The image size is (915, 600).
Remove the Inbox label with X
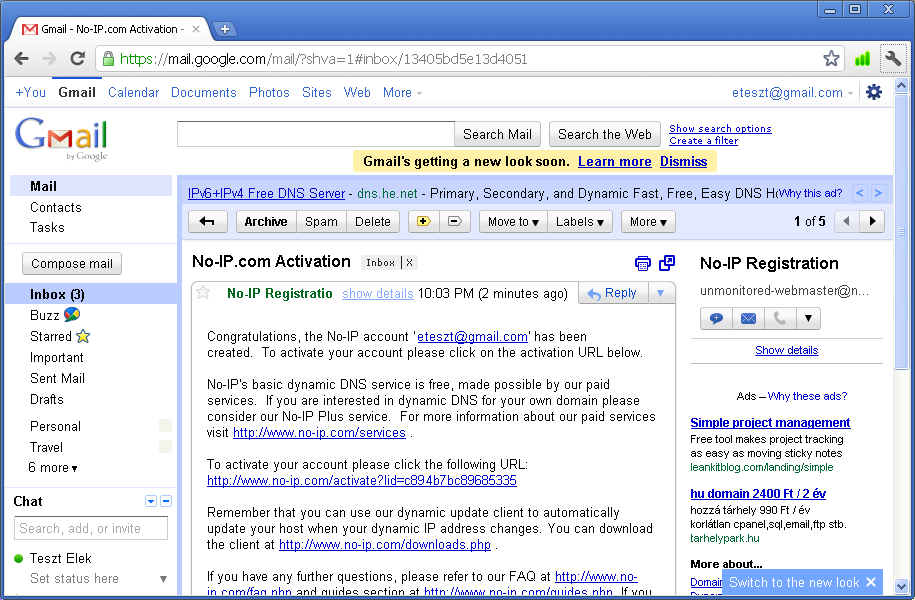pos(410,263)
